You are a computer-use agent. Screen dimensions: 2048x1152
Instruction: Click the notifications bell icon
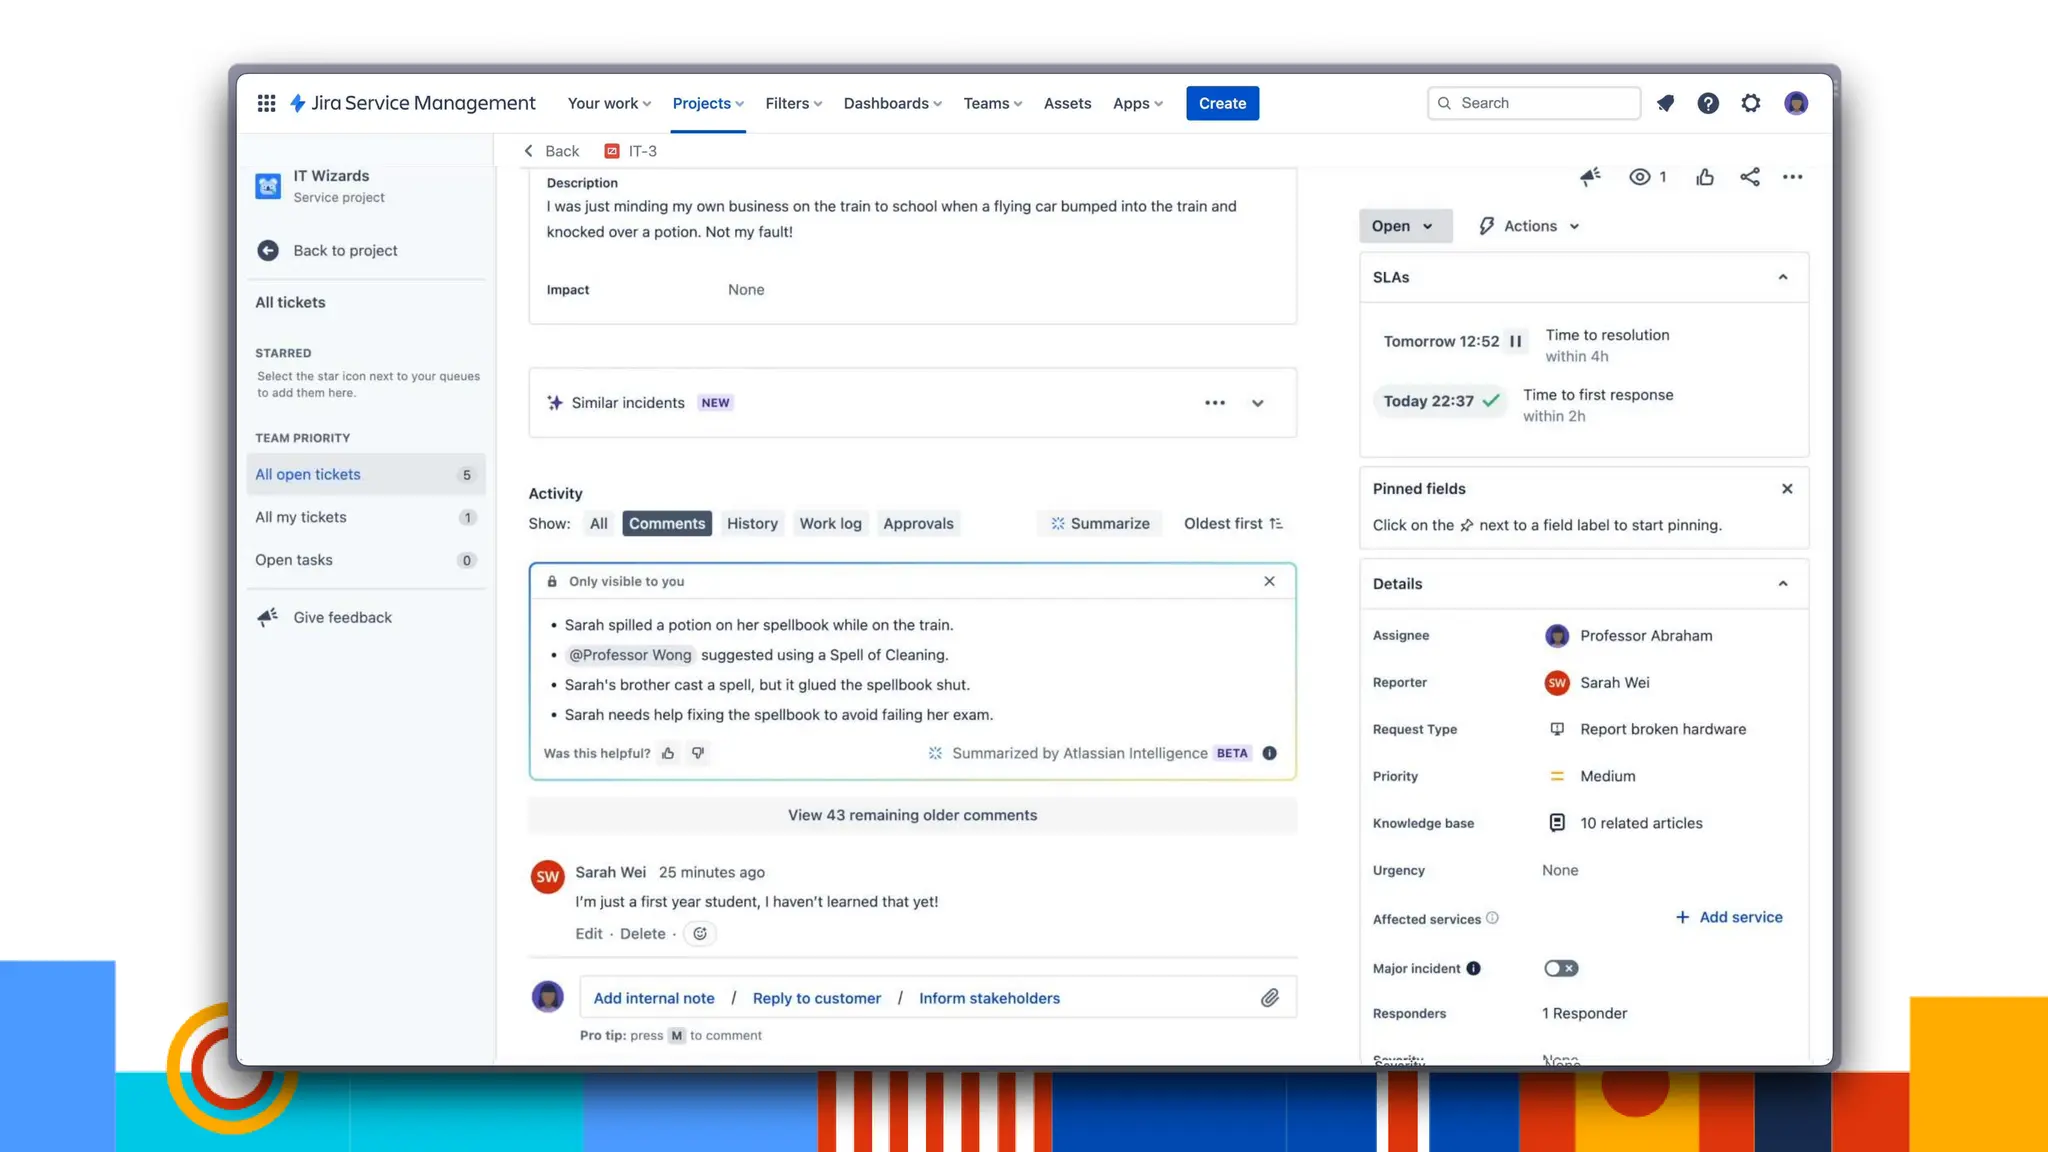tap(1665, 103)
